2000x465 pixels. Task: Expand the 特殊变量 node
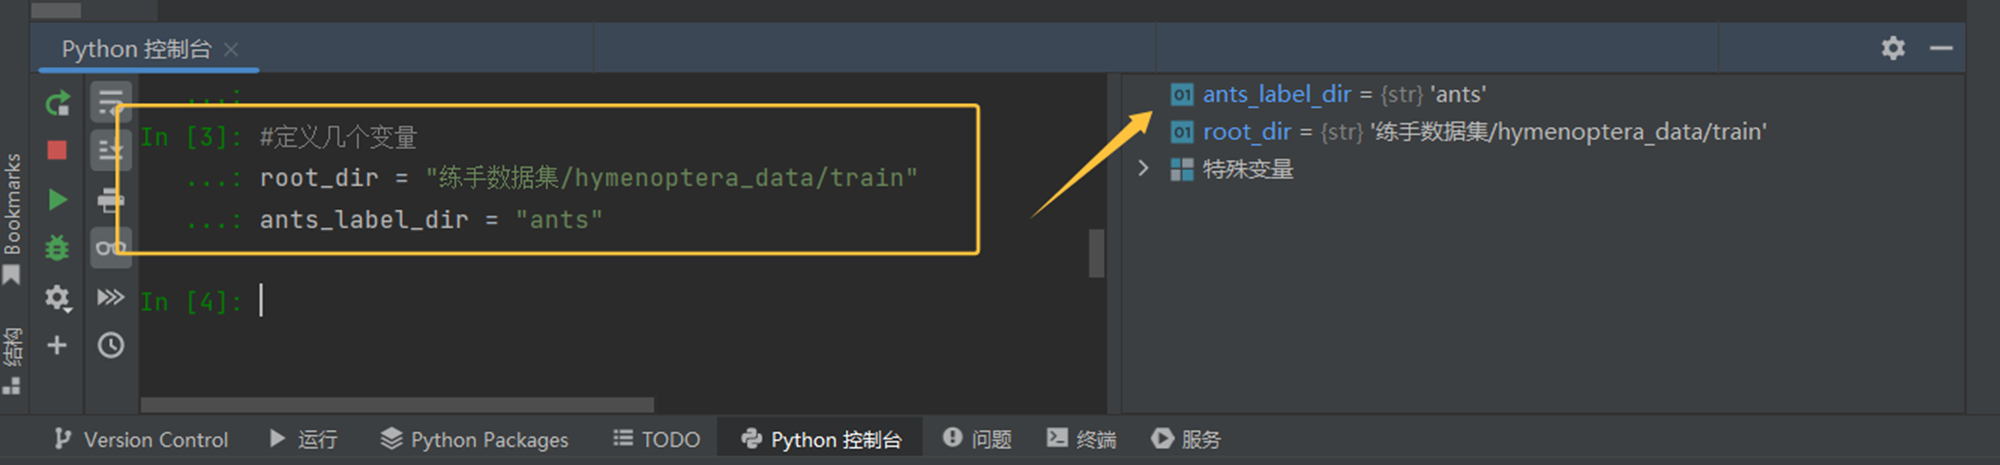tap(1143, 168)
